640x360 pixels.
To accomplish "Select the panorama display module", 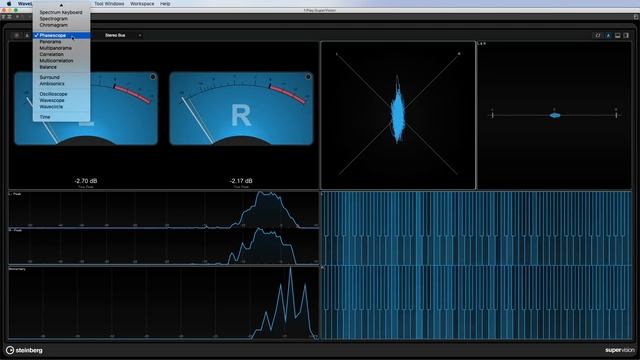I will 554,115.
